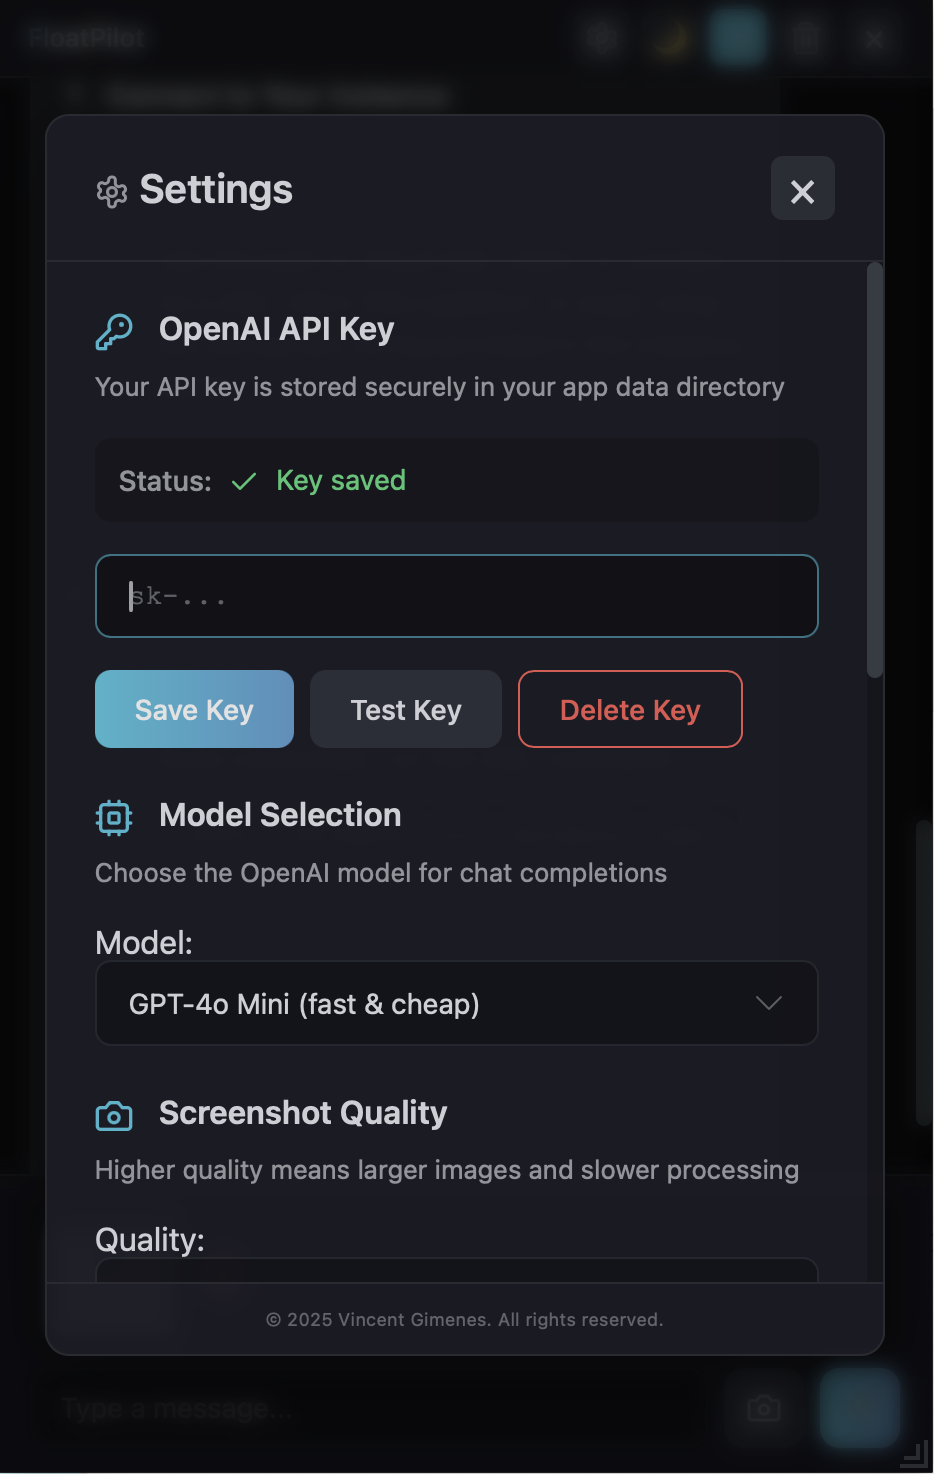Click Delete Key to remove the stored key
The height and width of the screenshot is (1474, 934).
click(629, 709)
